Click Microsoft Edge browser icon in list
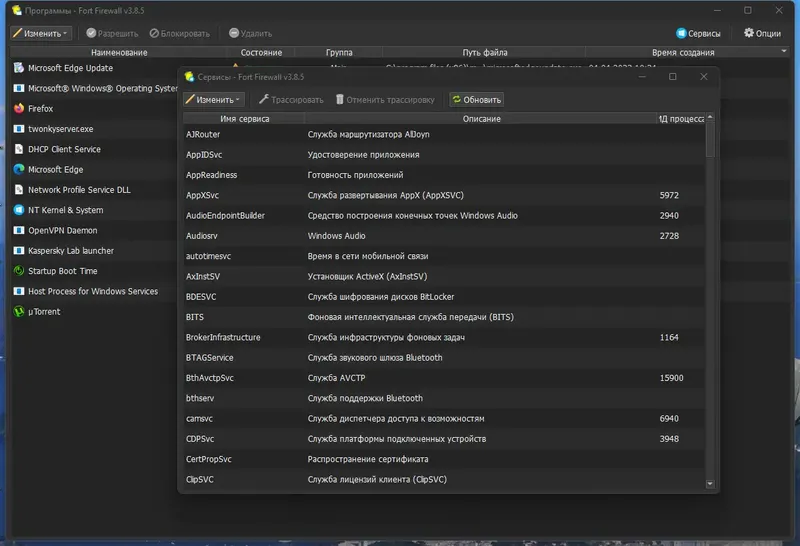This screenshot has width=800, height=546. pos(19,169)
